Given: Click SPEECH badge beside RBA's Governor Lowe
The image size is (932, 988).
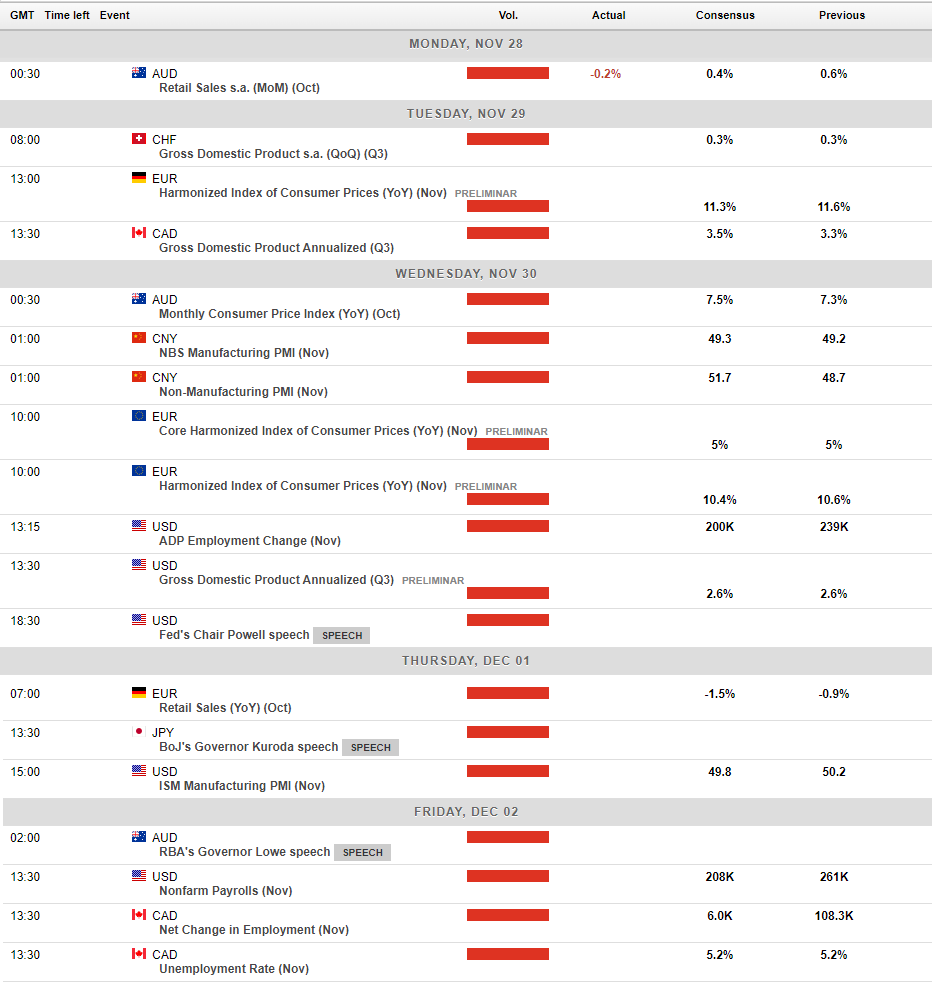Looking at the screenshot, I should point(362,852).
